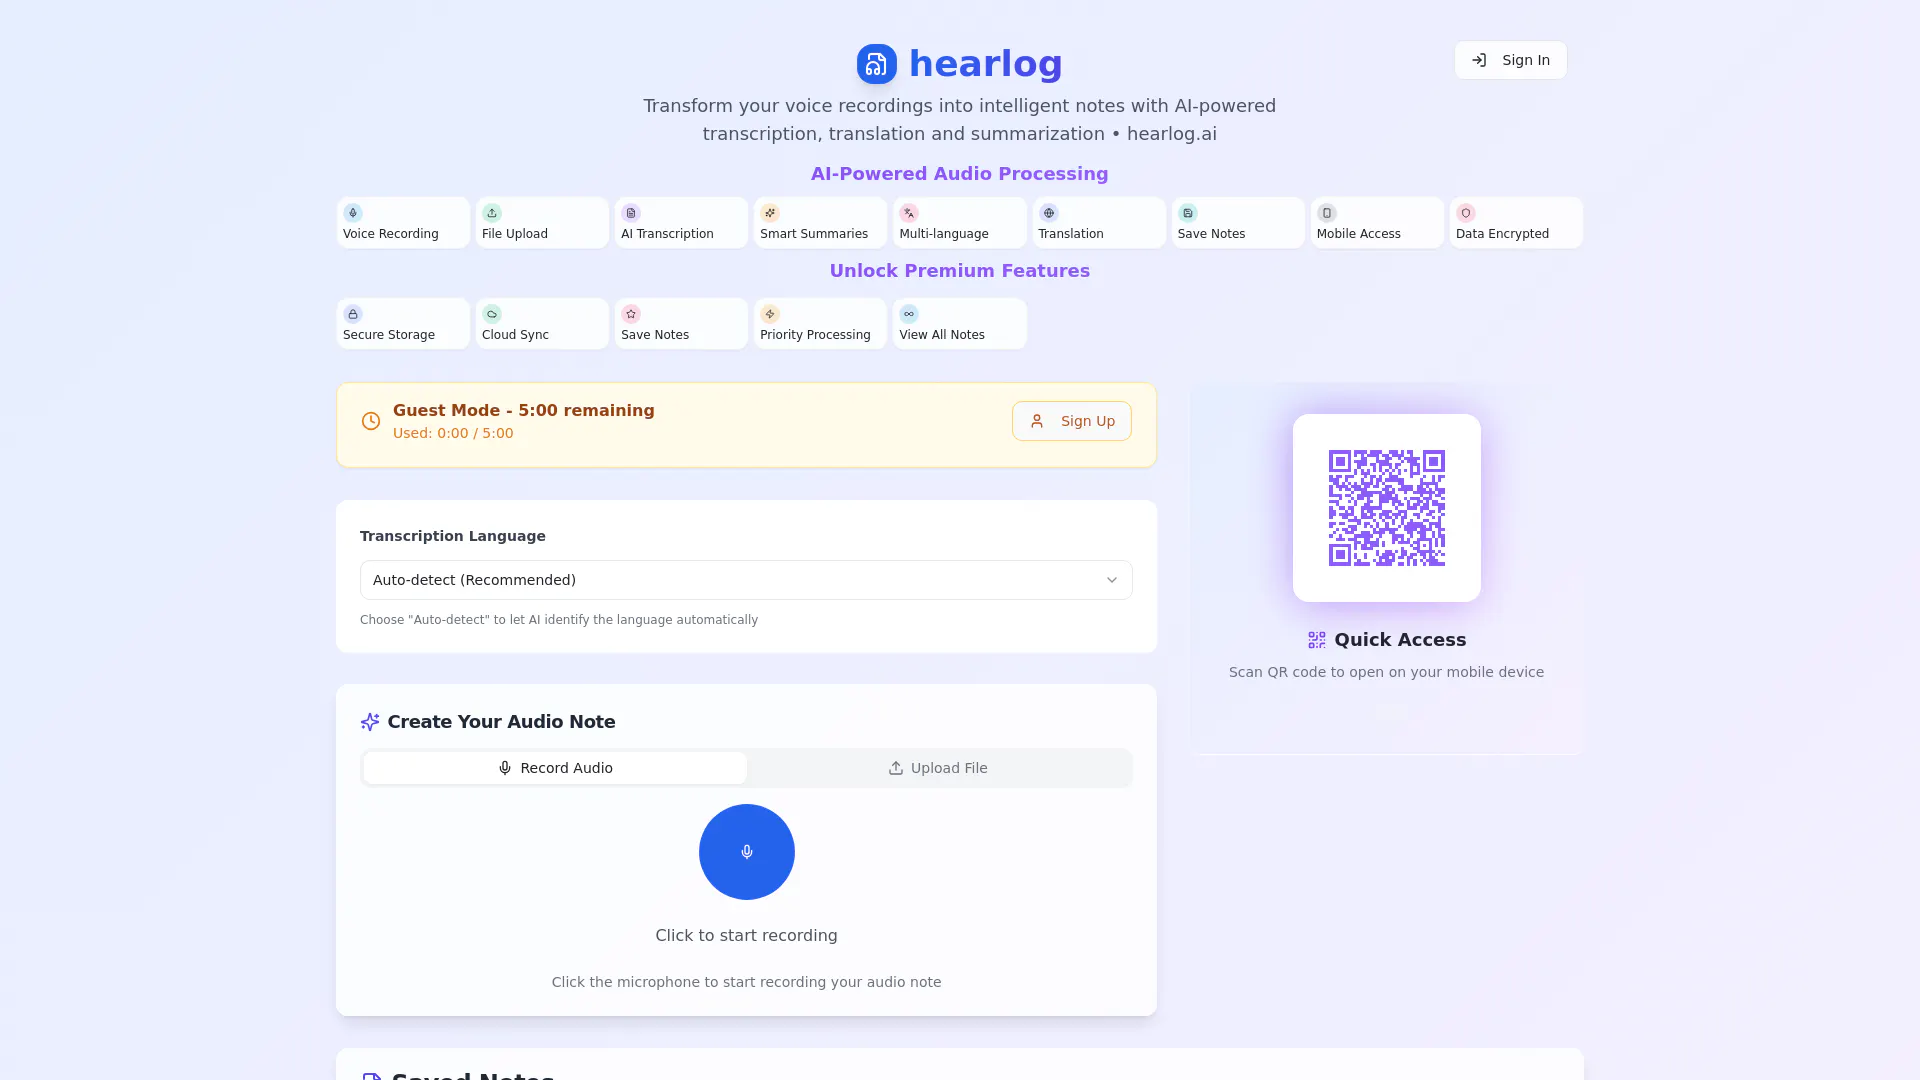This screenshot has width=1920, height=1080.
Task: Click the File Upload icon
Action: [x=492, y=213]
